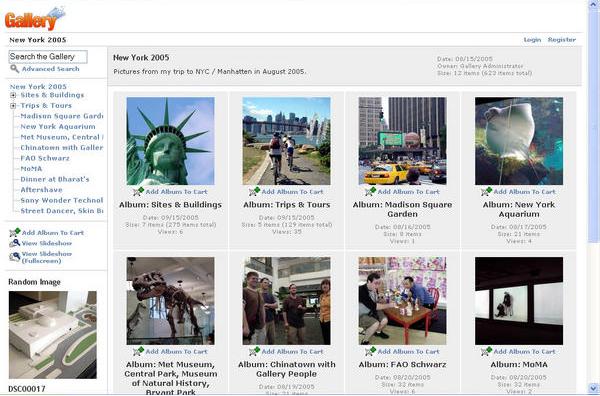Click the Gallery logo
Screen dimensions: 600x396
35,18
